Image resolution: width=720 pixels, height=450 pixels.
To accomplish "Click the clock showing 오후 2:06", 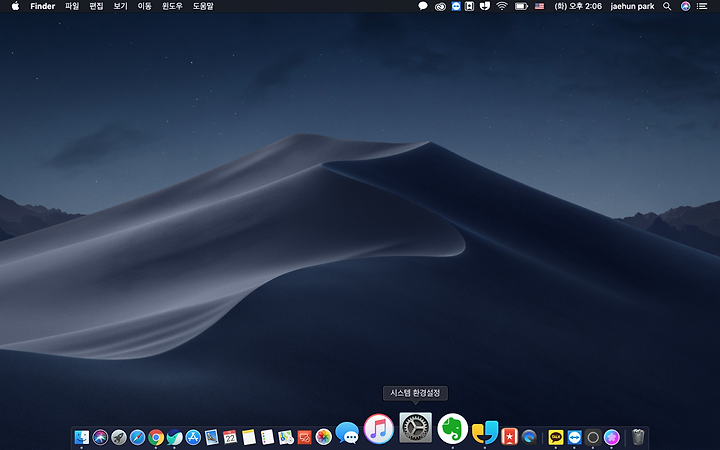I will point(578,6).
